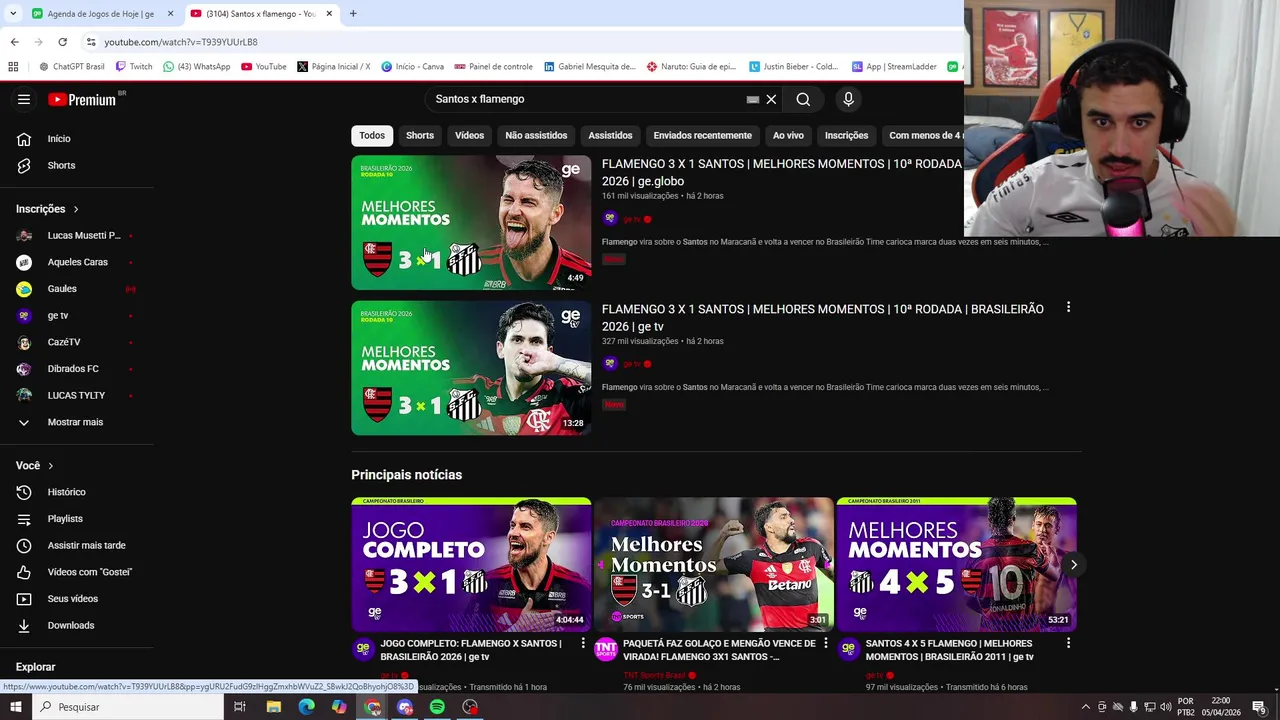Open ChatGPT Brasil bookmark
The height and width of the screenshot is (720, 1280).
point(71,67)
